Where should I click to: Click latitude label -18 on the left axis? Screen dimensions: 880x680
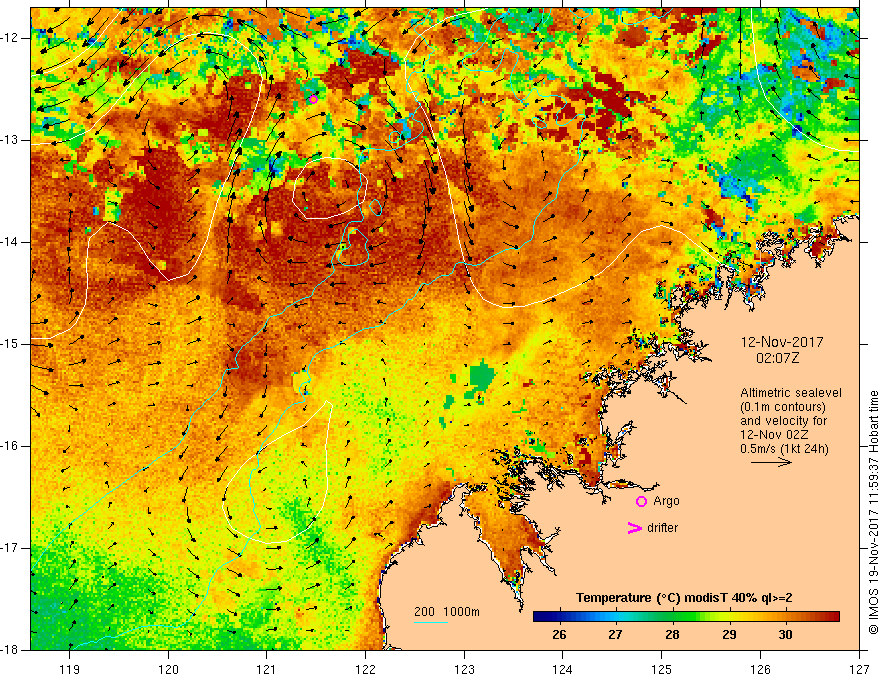click(x=10, y=650)
